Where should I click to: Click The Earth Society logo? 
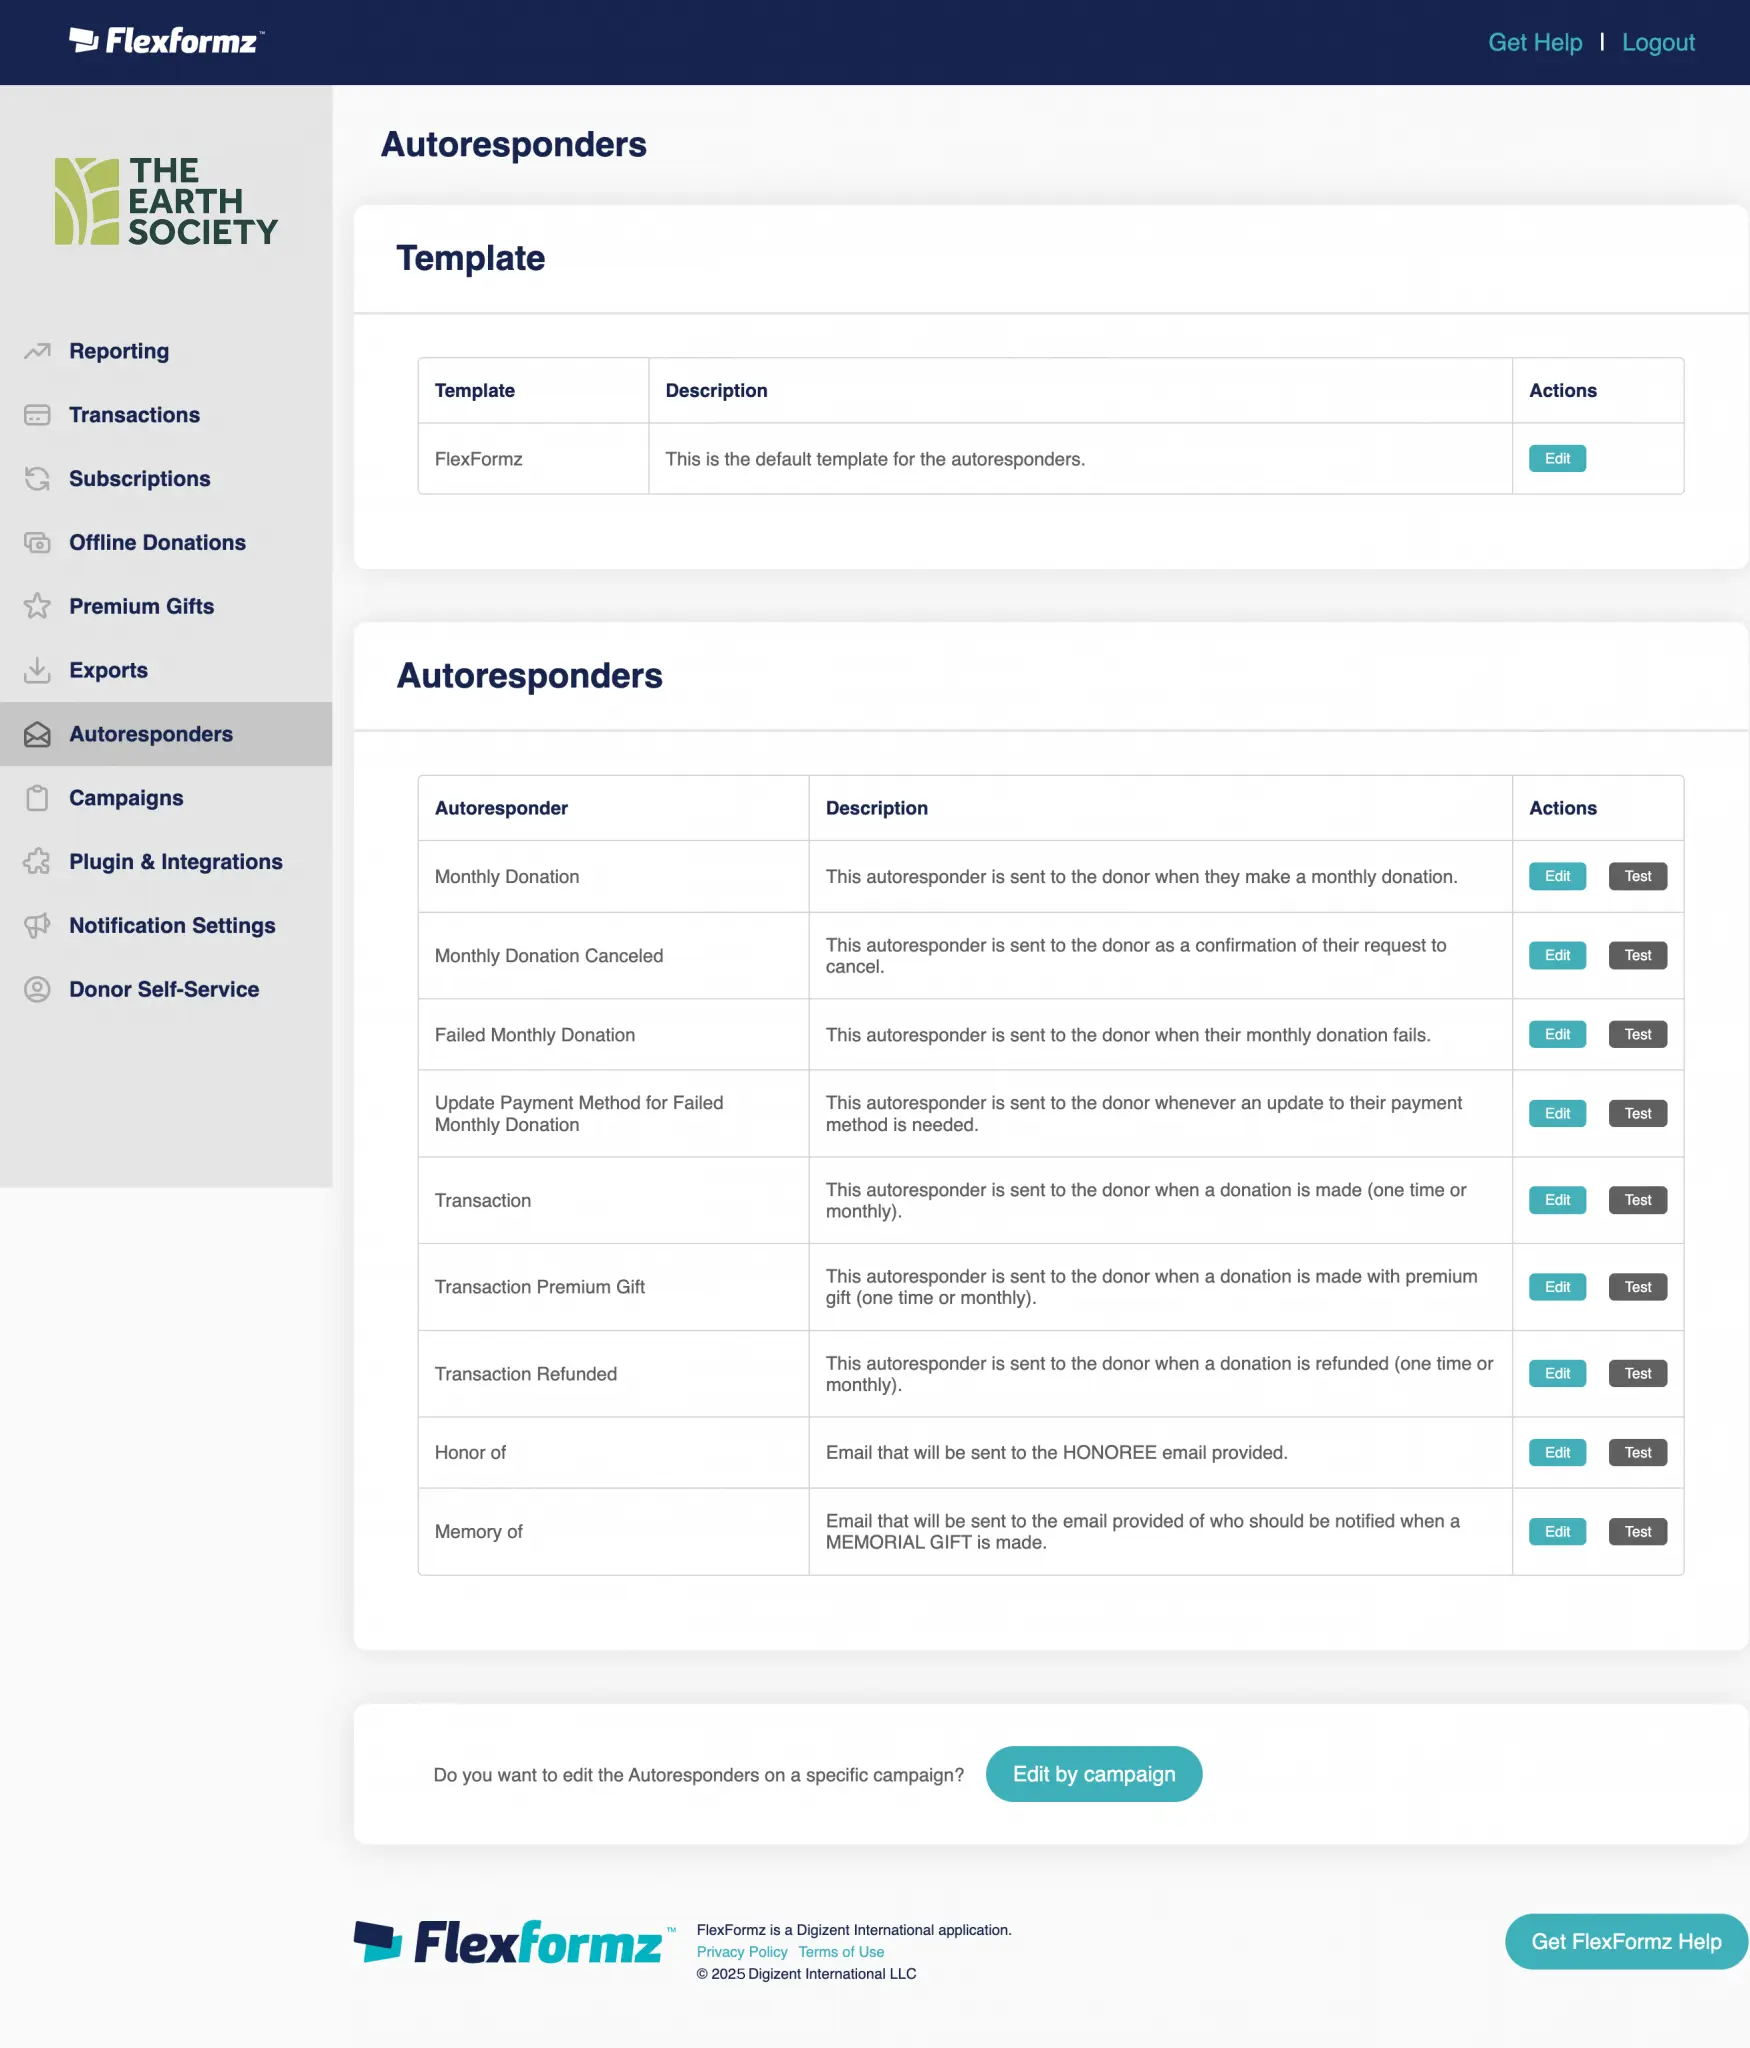[166, 201]
